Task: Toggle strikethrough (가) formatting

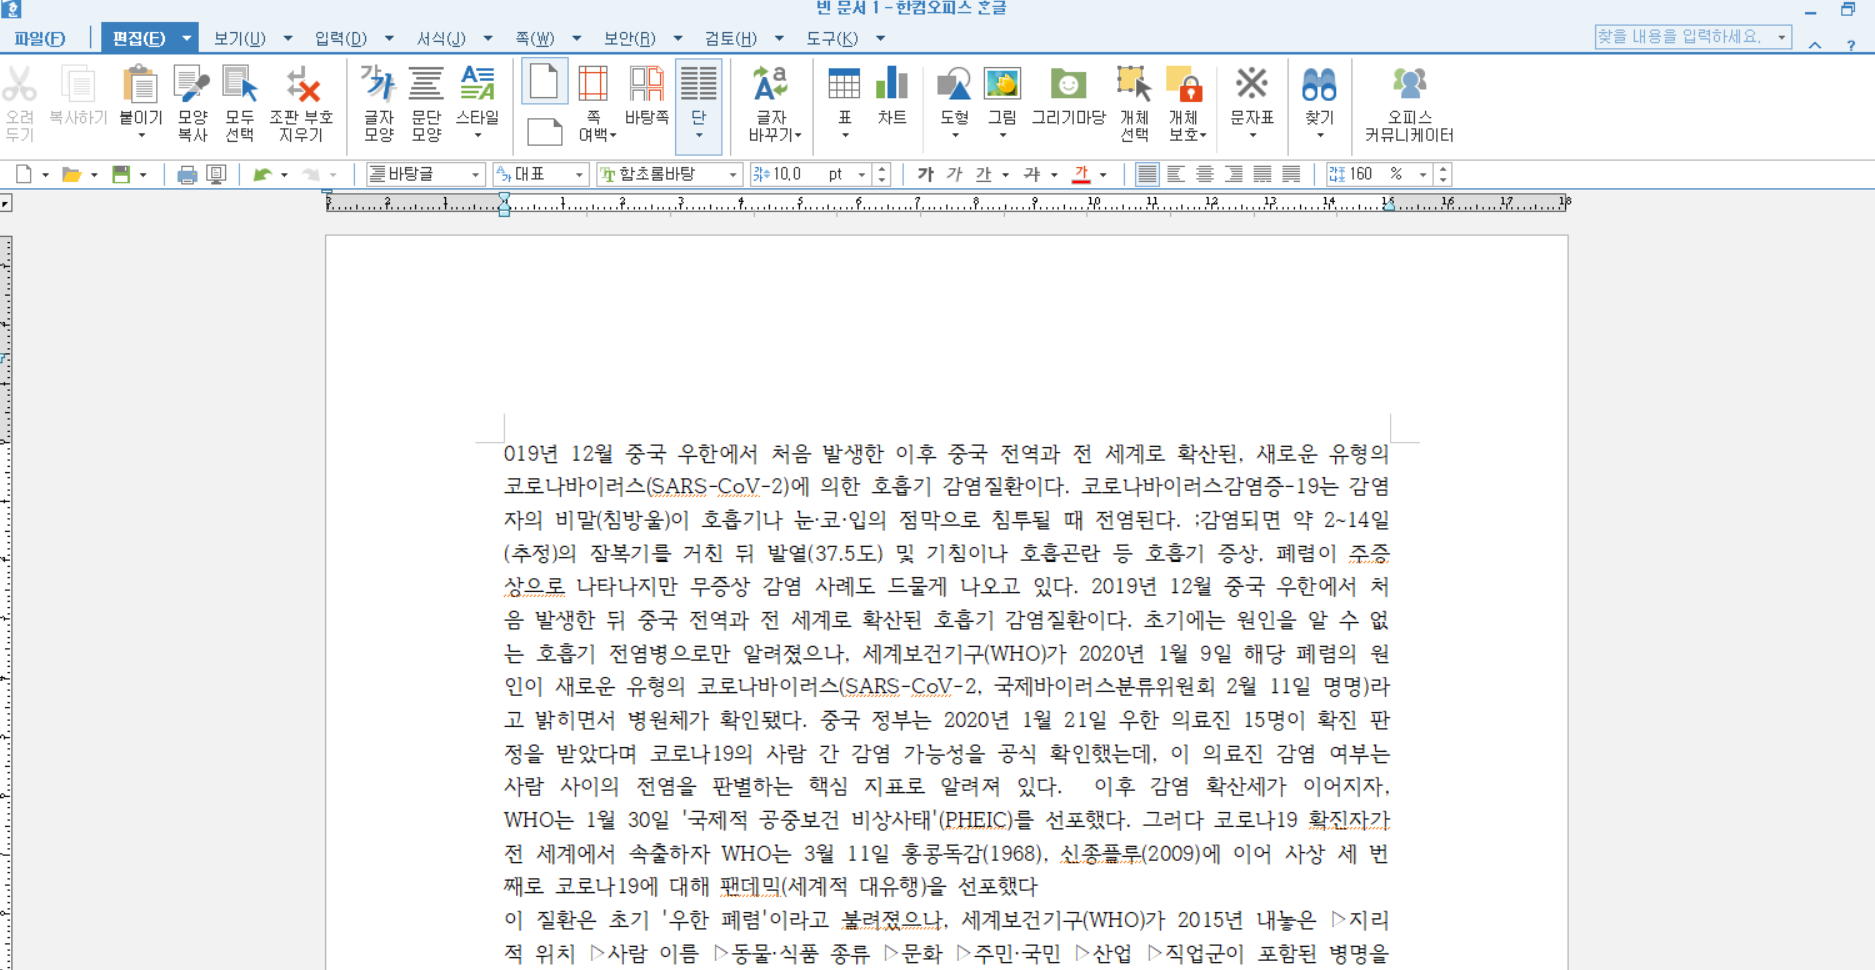Action: [x=1032, y=174]
